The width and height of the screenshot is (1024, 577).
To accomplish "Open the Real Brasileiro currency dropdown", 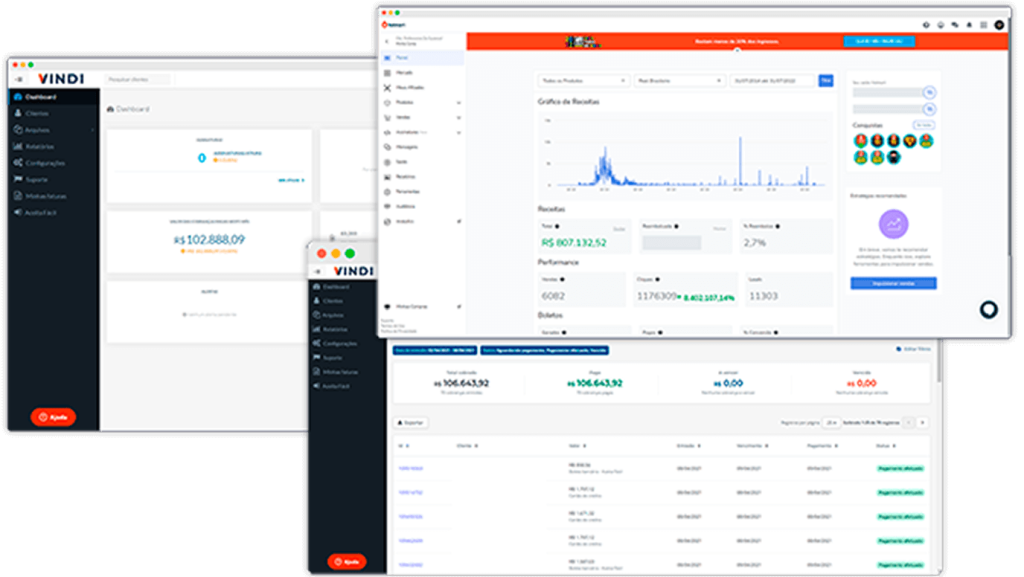I will [679, 80].
